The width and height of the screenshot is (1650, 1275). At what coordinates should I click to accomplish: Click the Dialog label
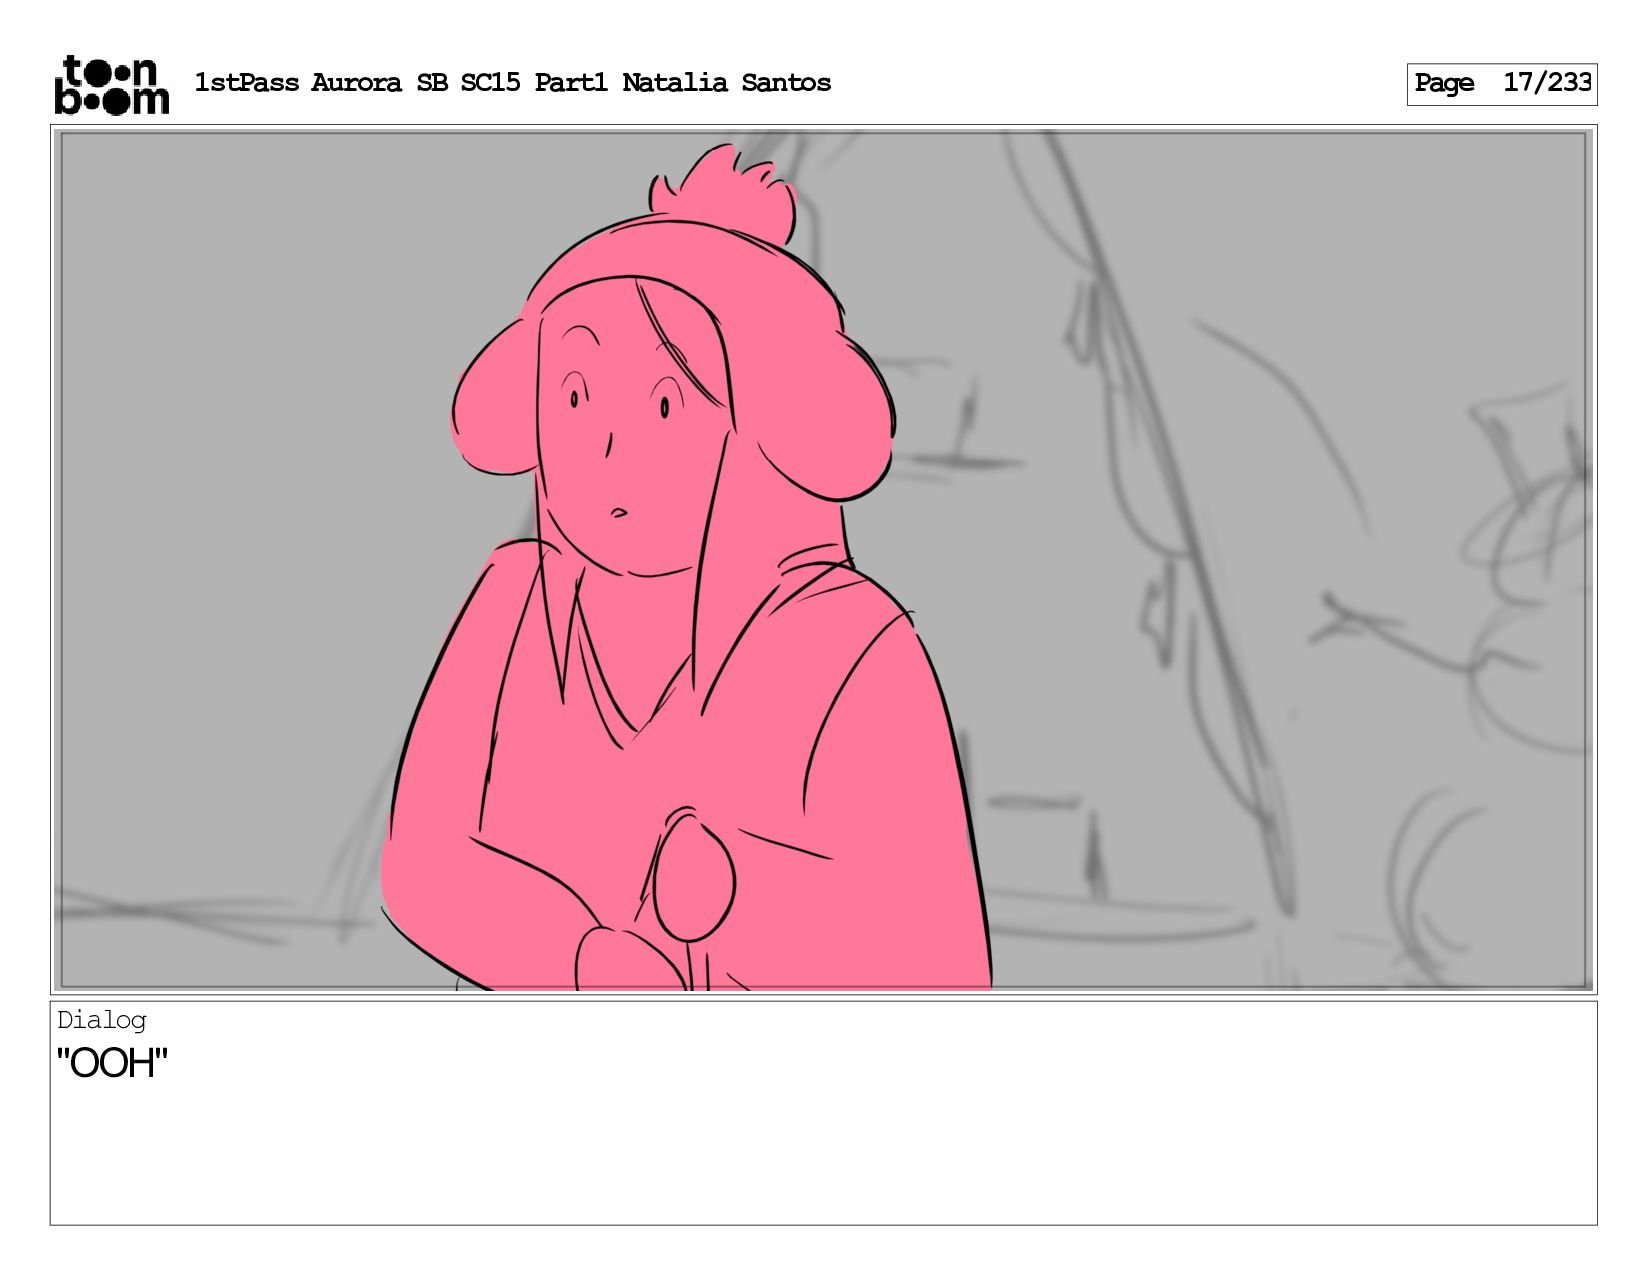click(101, 1020)
